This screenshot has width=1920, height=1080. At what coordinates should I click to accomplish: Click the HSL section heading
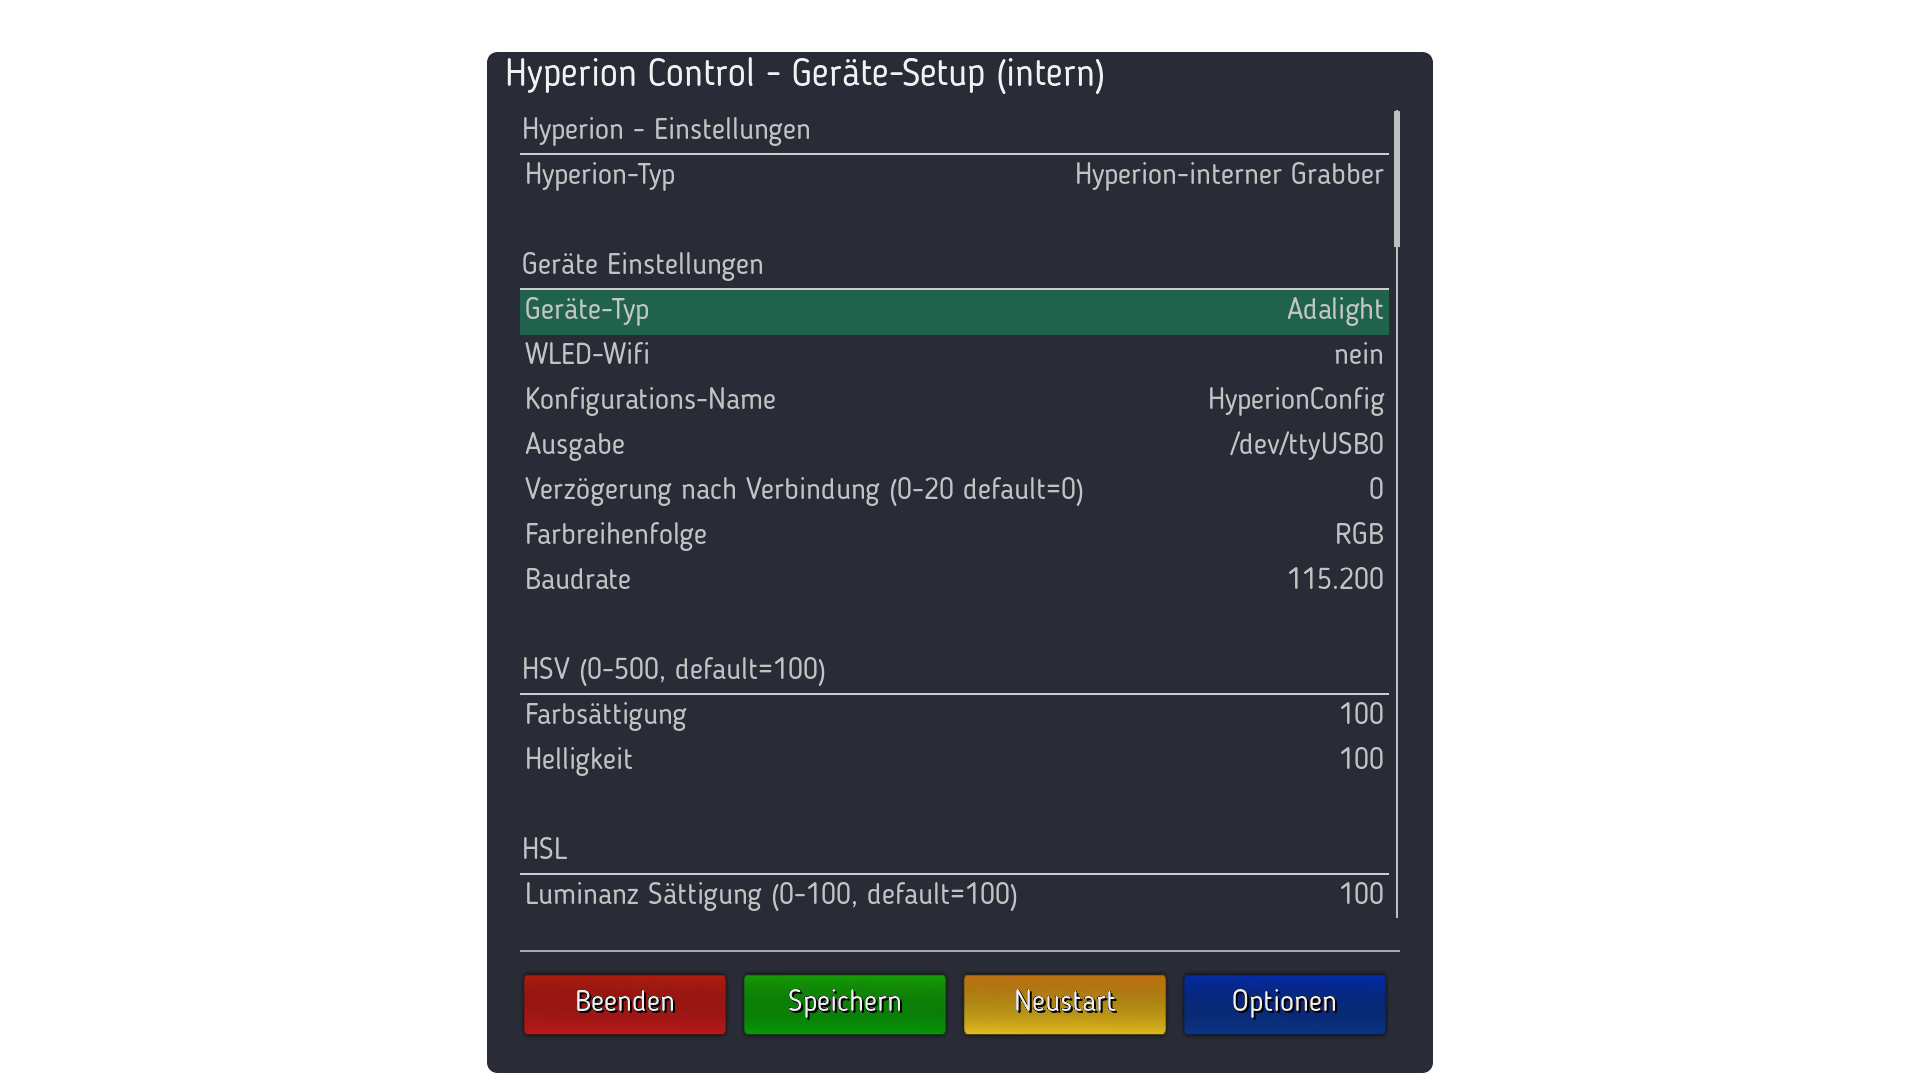coord(544,850)
